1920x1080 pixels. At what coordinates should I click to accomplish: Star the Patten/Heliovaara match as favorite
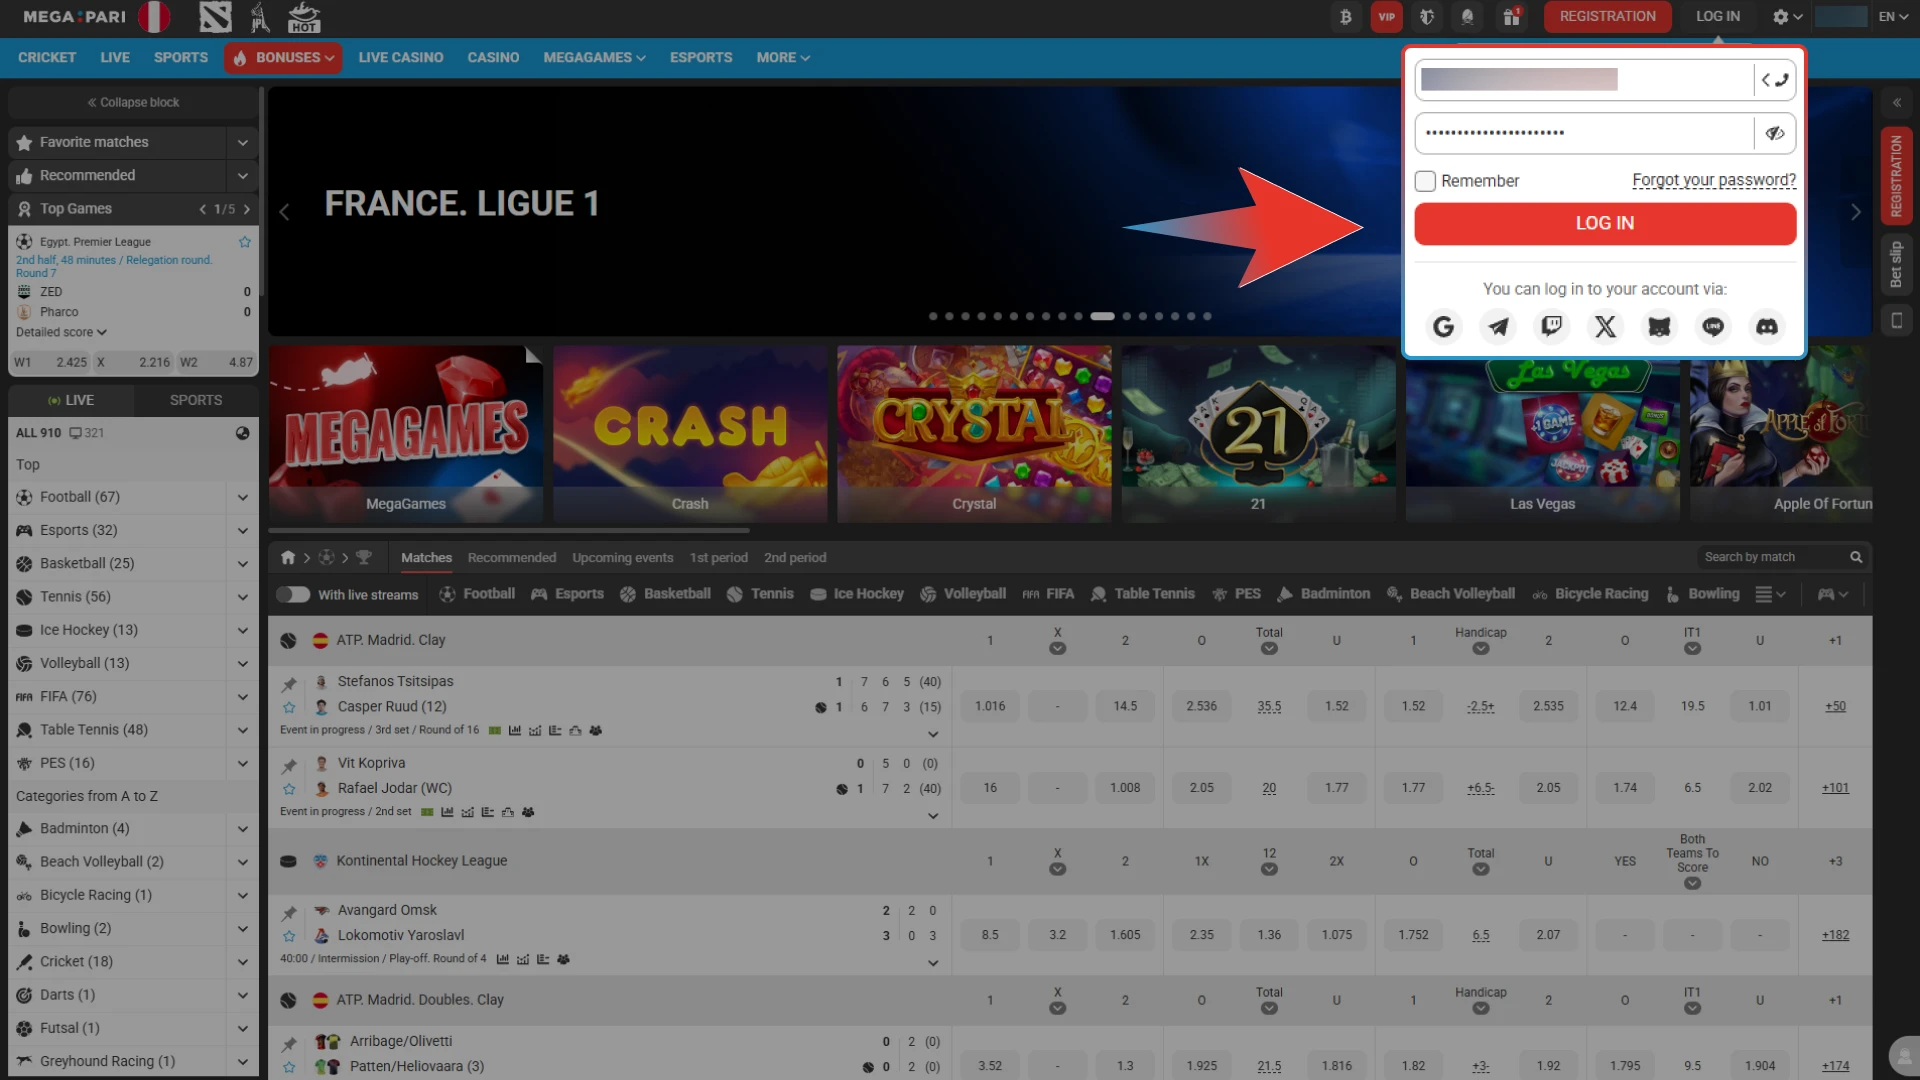289,1068
